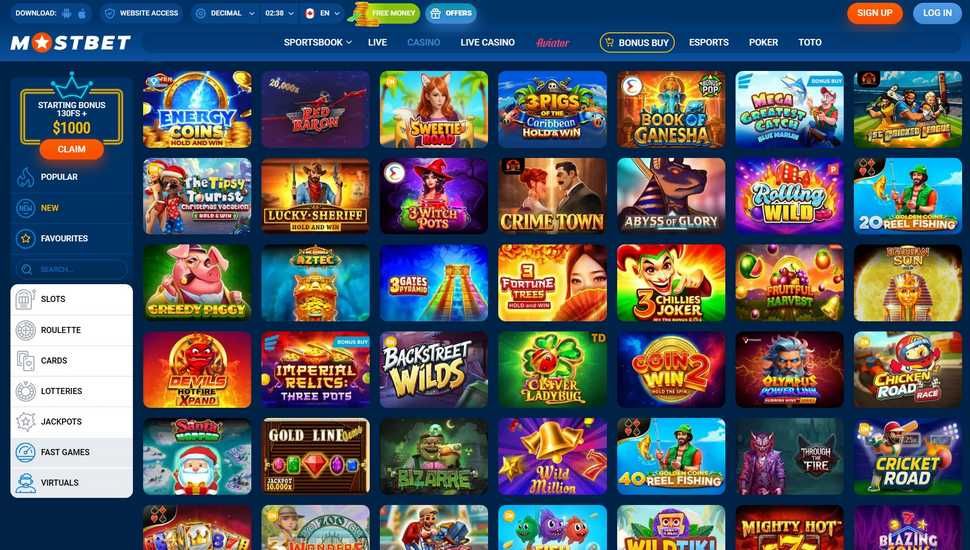Claim the $1000 starting bonus
The height and width of the screenshot is (550, 970).
(72, 149)
